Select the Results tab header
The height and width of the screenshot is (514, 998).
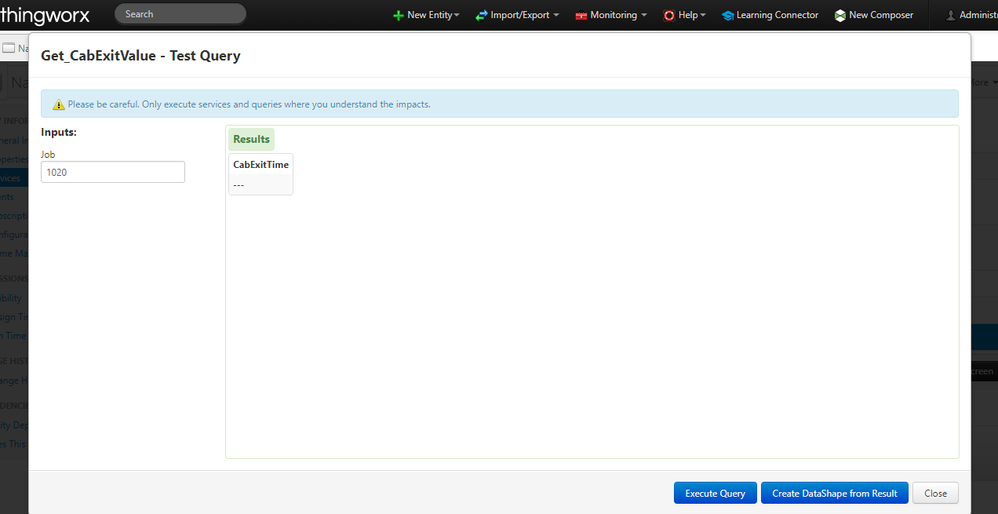point(251,139)
